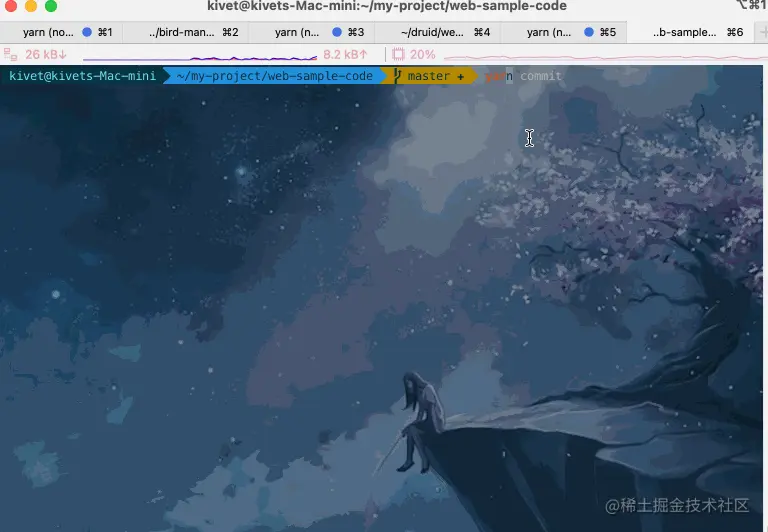Select the yarn (n... tab ⌘3
This screenshot has height=532, width=768.
coord(312,32)
